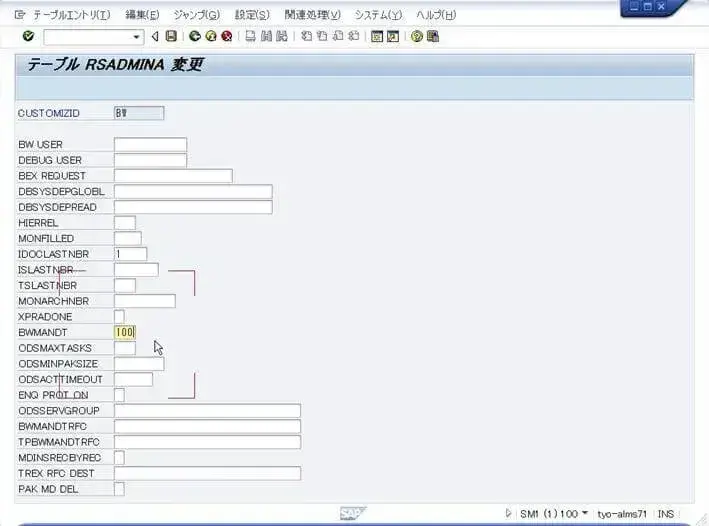Click the yellow Help question mark icon
This screenshot has height=526, width=709.
point(417,36)
